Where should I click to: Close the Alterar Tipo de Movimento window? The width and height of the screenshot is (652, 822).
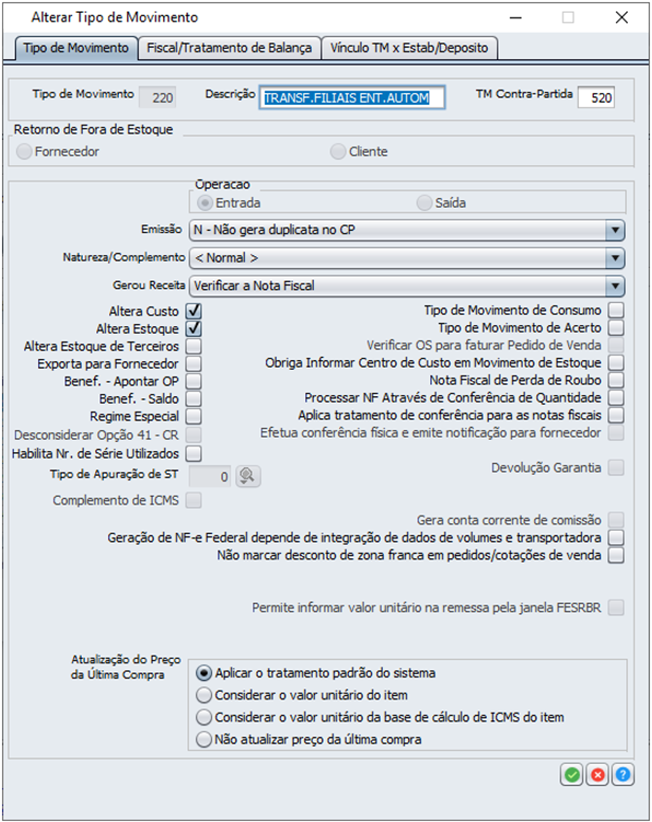pos(622,17)
